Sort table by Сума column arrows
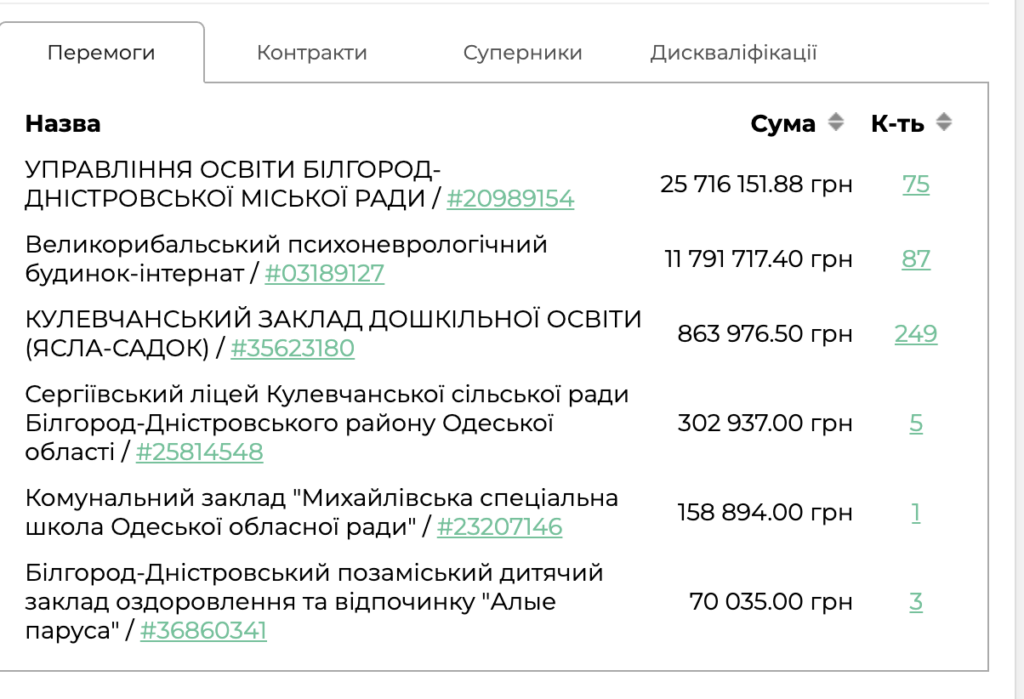 836,123
